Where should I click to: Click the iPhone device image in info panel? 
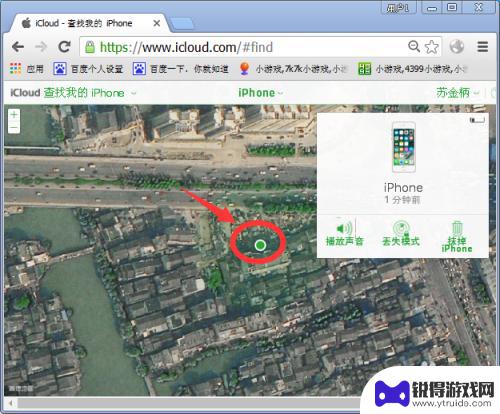(x=403, y=147)
